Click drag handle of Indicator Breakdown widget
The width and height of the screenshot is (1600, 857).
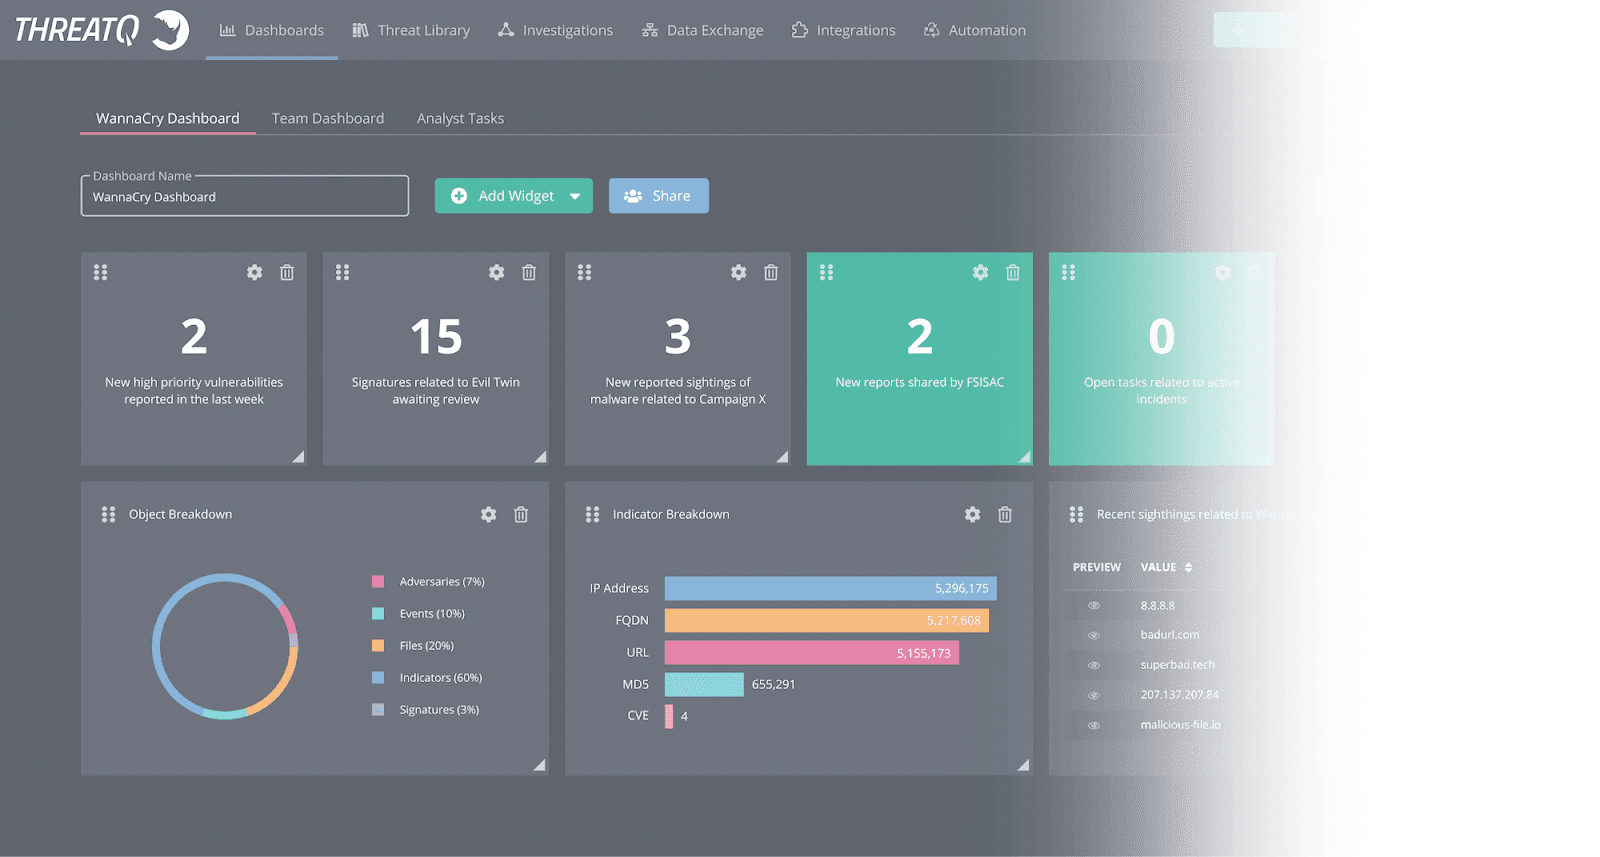point(593,514)
